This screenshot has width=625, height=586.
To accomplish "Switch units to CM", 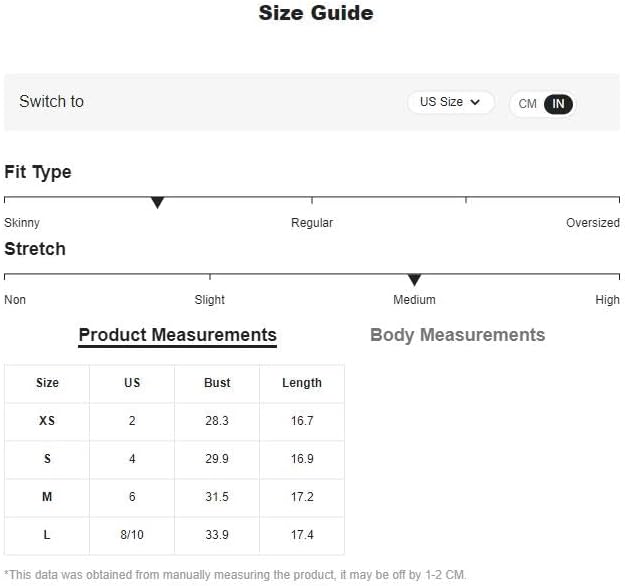I will [x=527, y=104].
